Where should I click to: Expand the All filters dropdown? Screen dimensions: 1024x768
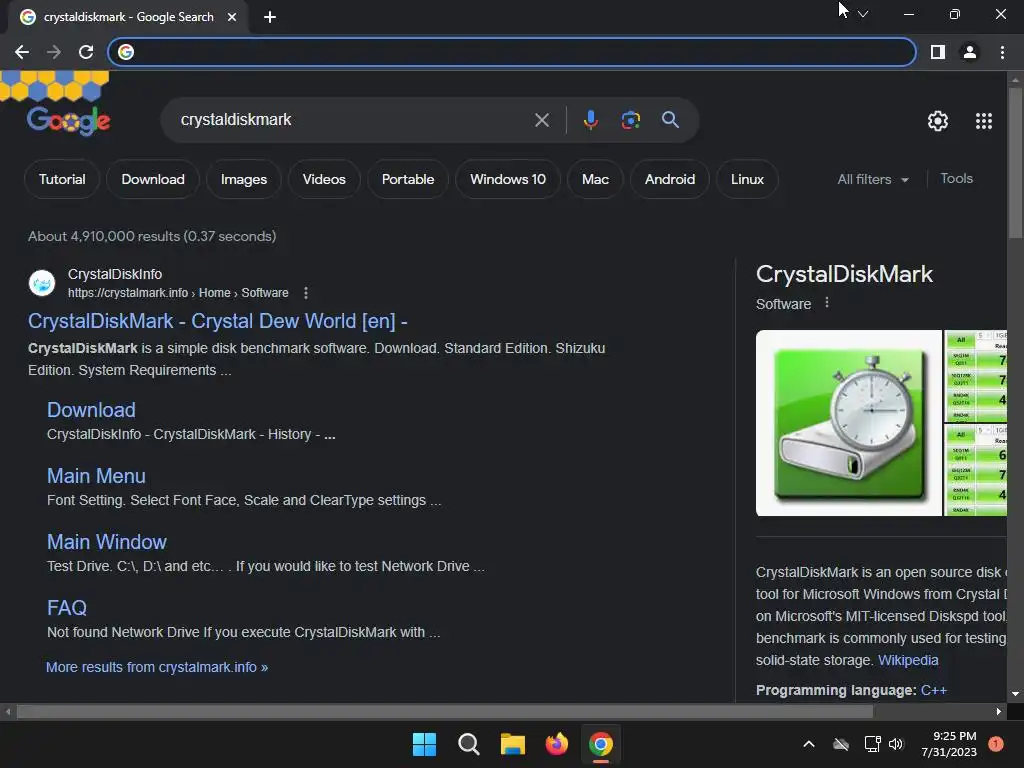(x=872, y=180)
